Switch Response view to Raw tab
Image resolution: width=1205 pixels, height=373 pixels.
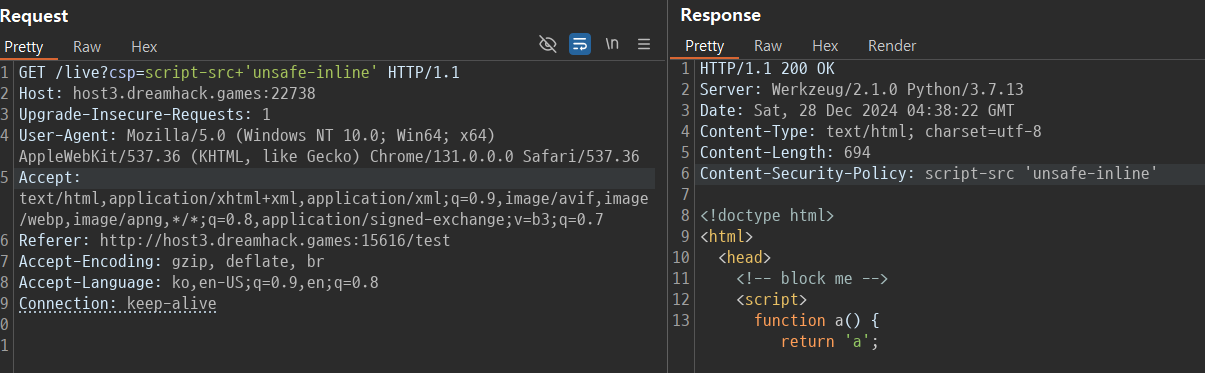768,46
